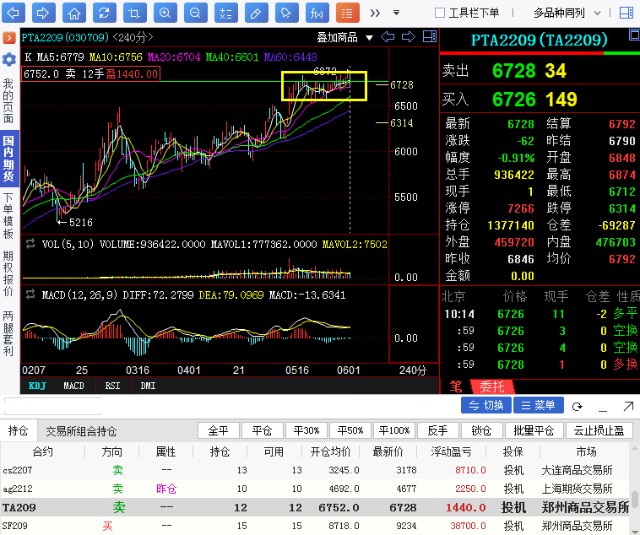Toggle the MACD indicator switch icon
640x535 pixels.
click(x=30, y=294)
